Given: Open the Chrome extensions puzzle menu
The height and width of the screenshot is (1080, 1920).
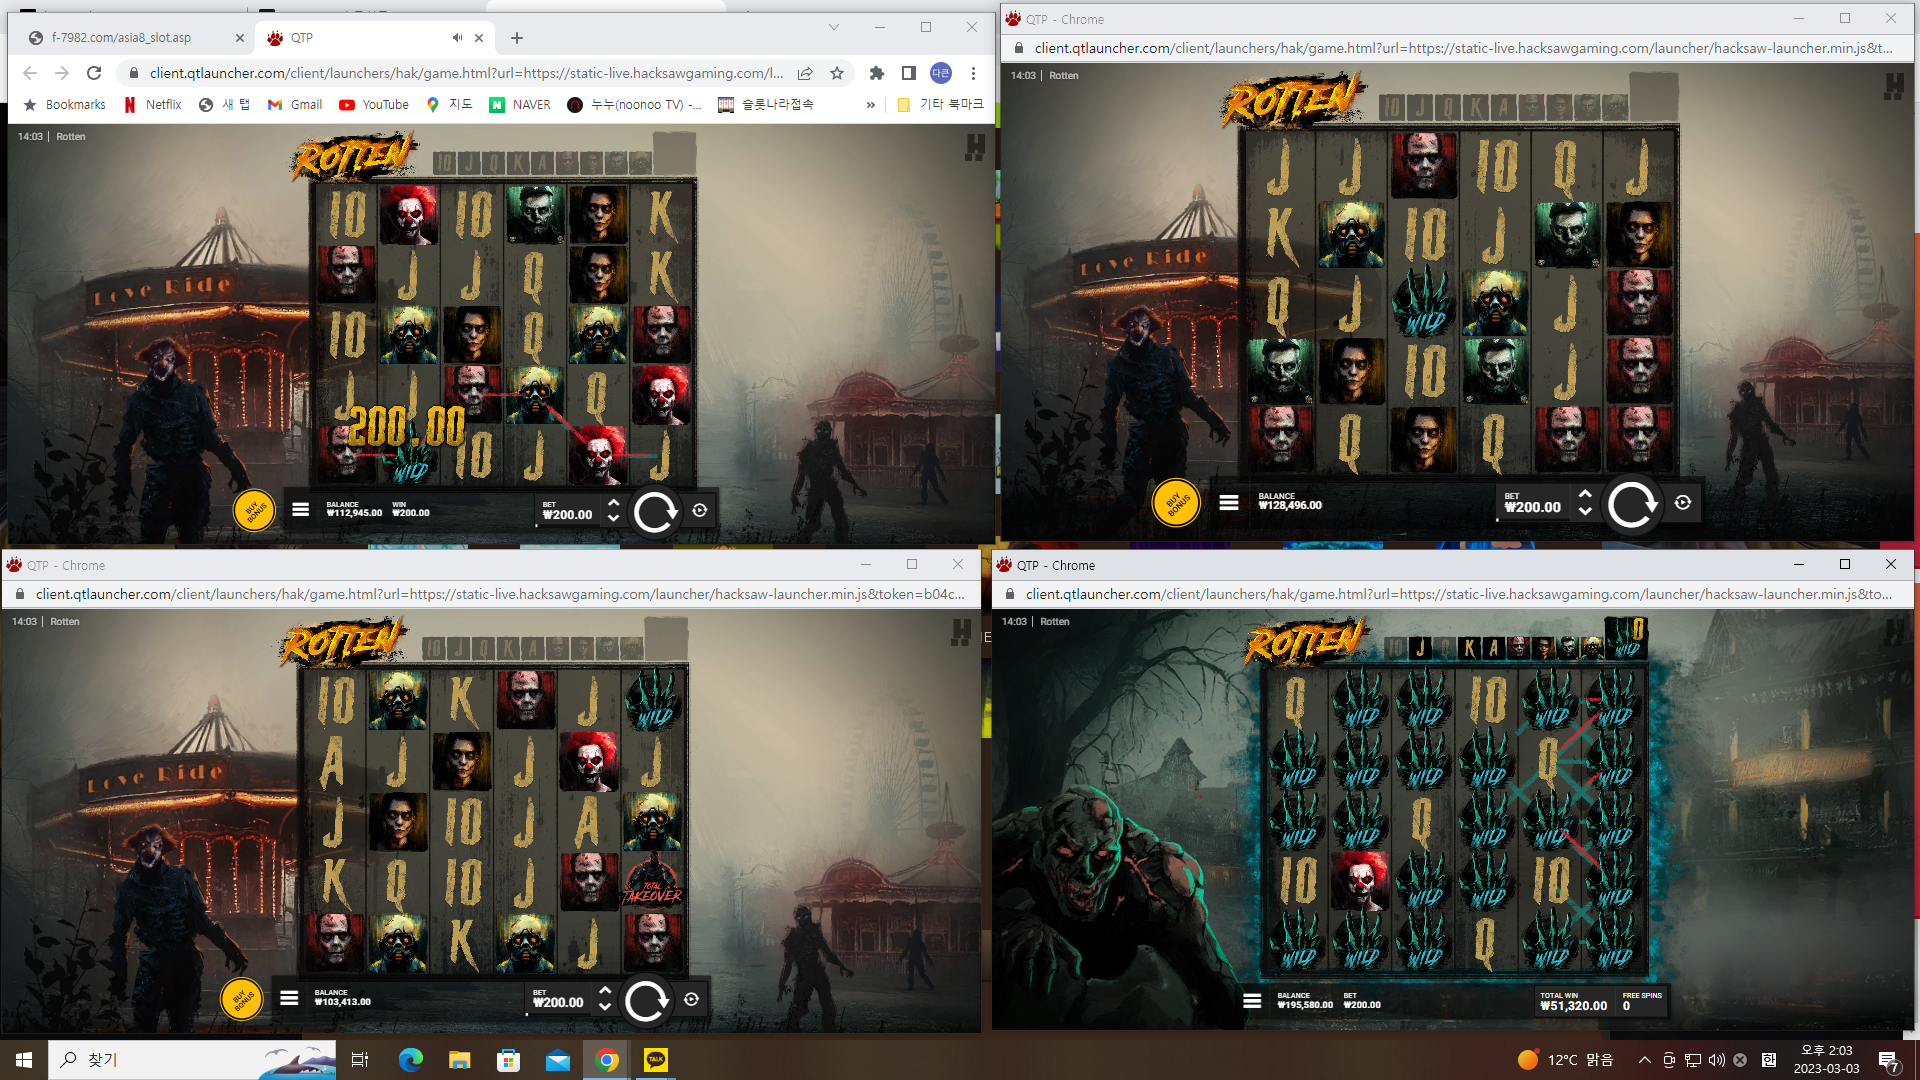Looking at the screenshot, I should pos(877,73).
